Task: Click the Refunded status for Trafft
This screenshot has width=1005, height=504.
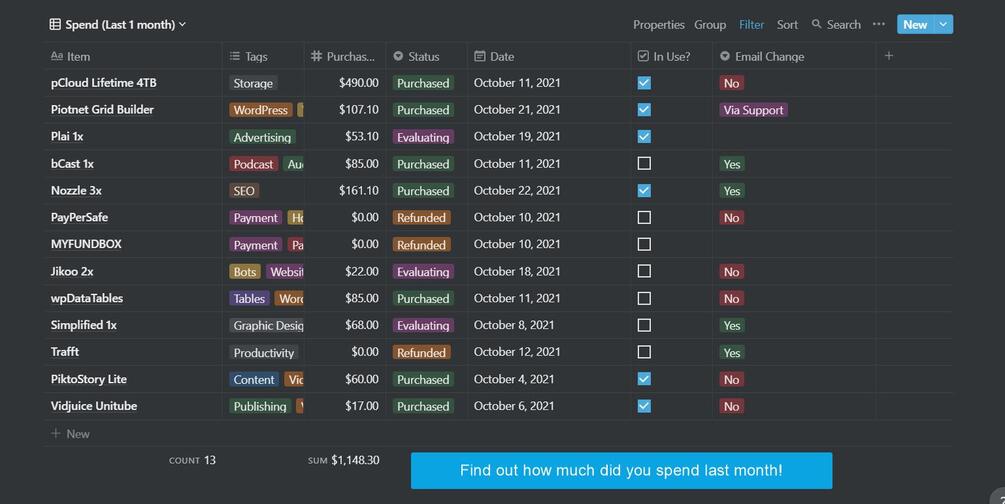Action: click(421, 353)
